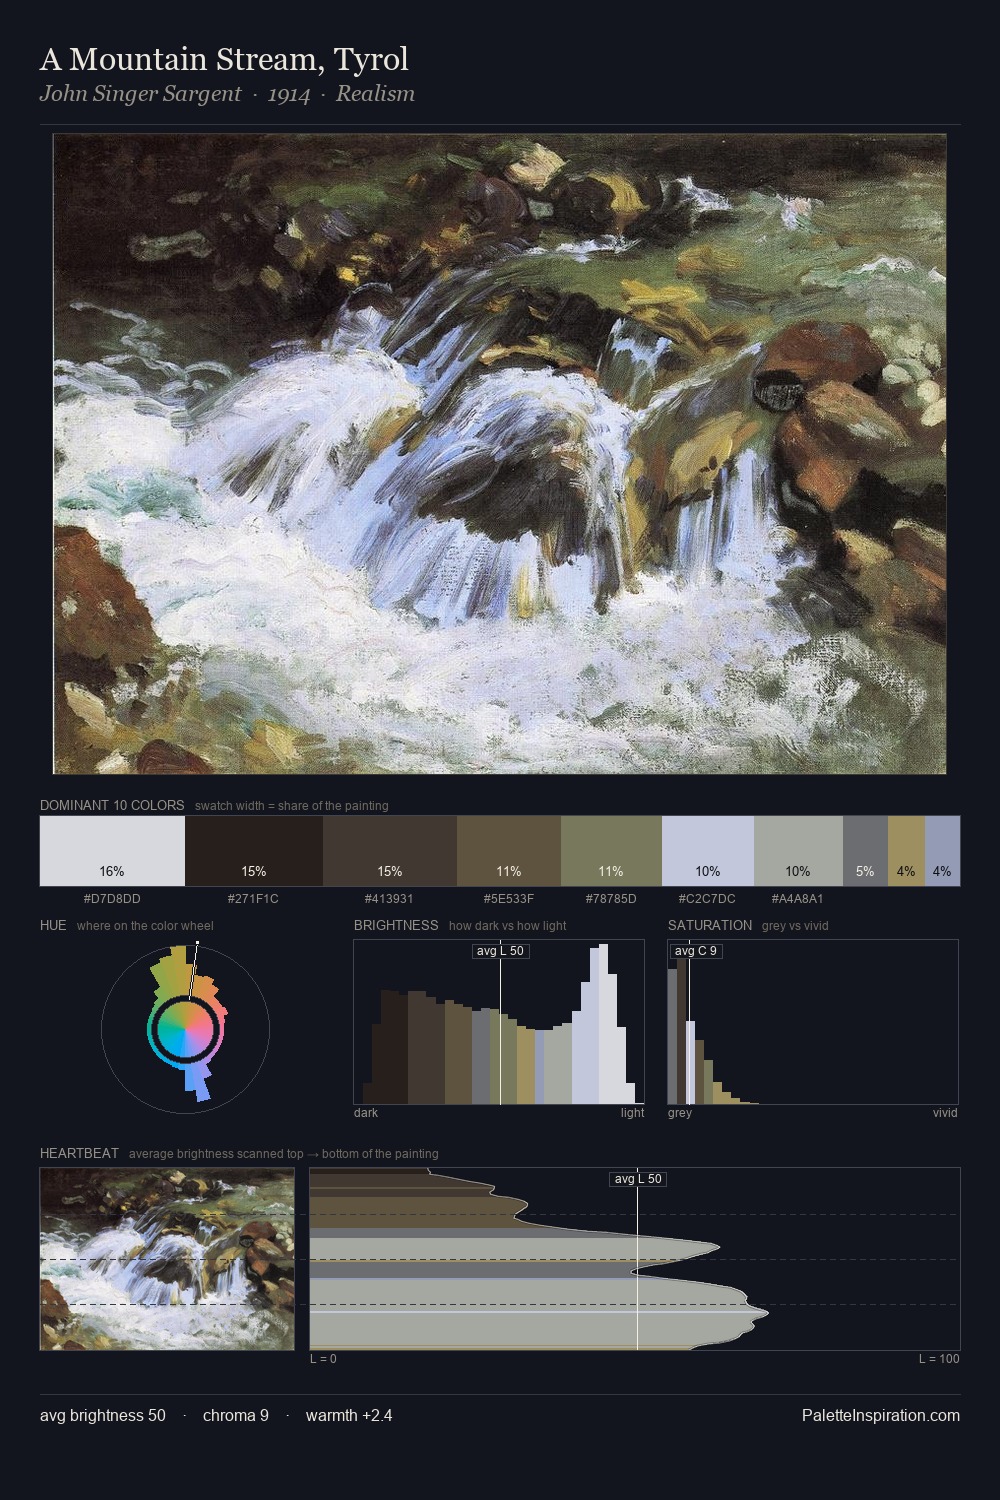Click the 'dark' axis label
The image size is (1000, 1500).
point(366,1113)
